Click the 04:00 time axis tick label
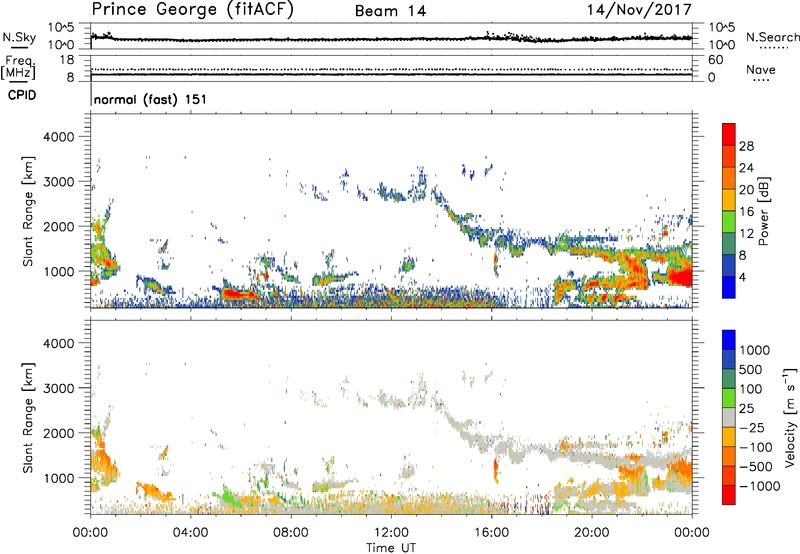Viewport: 800px width, 554px height. click(x=191, y=533)
